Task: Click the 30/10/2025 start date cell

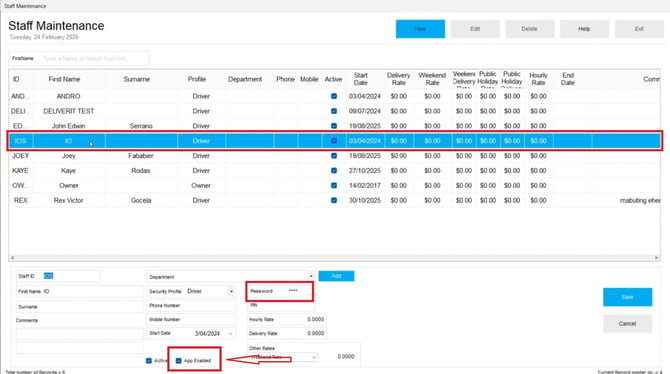Action: coord(364,200)
